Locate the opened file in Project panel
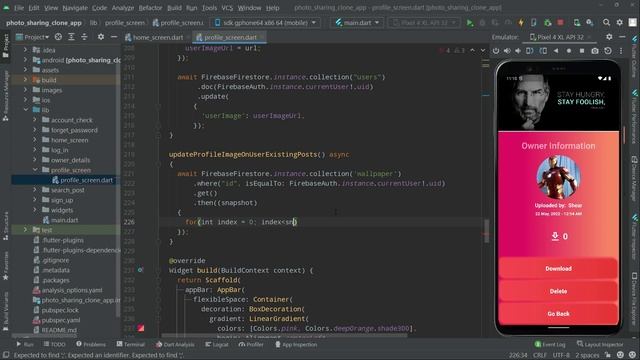 (x=58, y=37)
